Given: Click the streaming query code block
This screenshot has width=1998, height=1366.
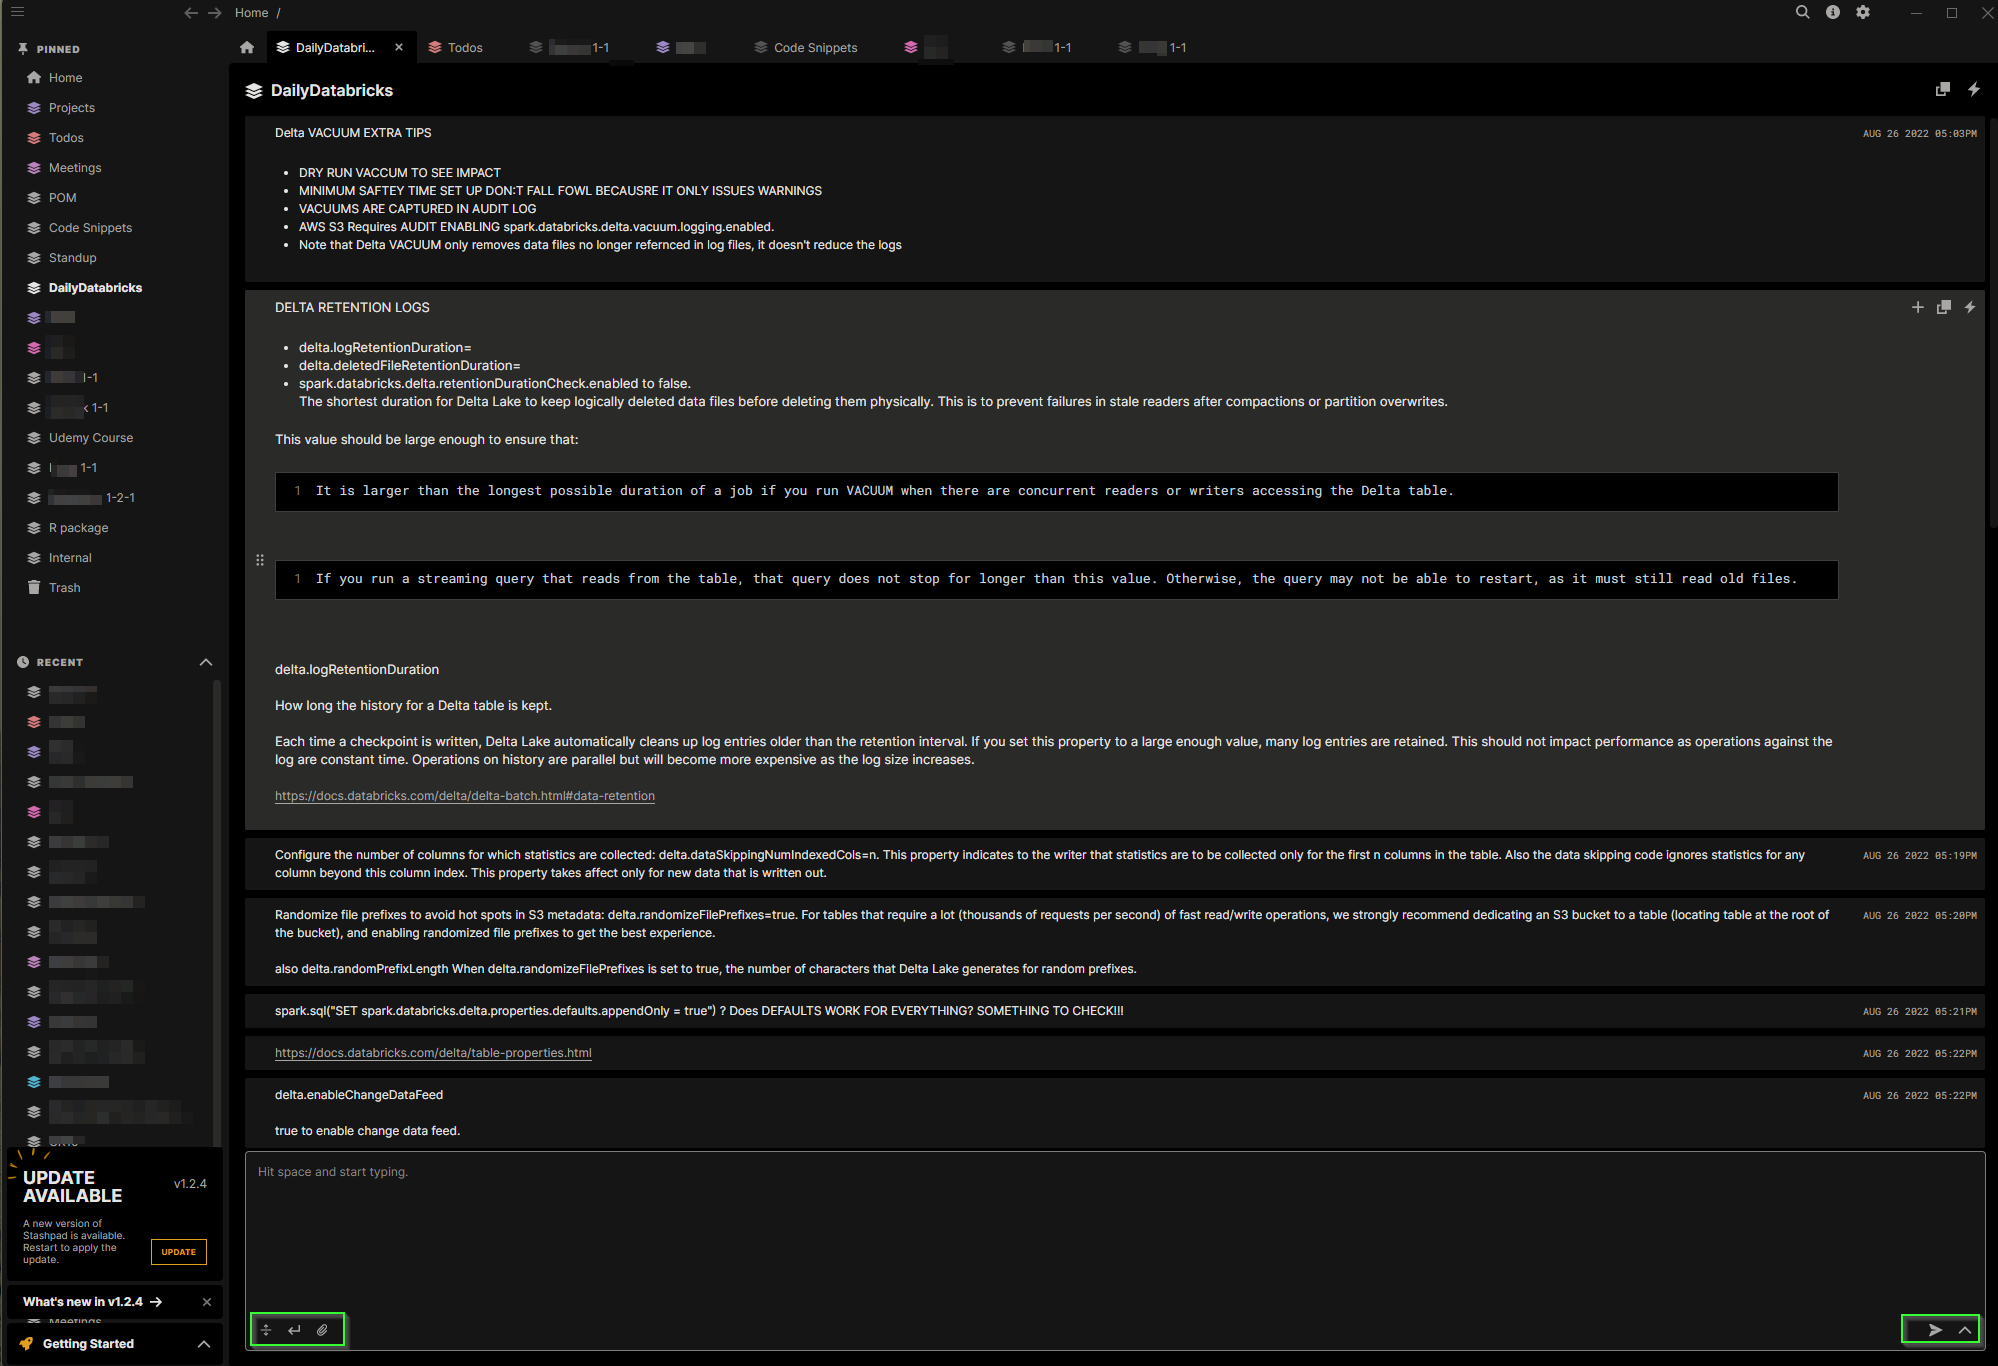Looking at the screenshot, I should (1056, 579).
